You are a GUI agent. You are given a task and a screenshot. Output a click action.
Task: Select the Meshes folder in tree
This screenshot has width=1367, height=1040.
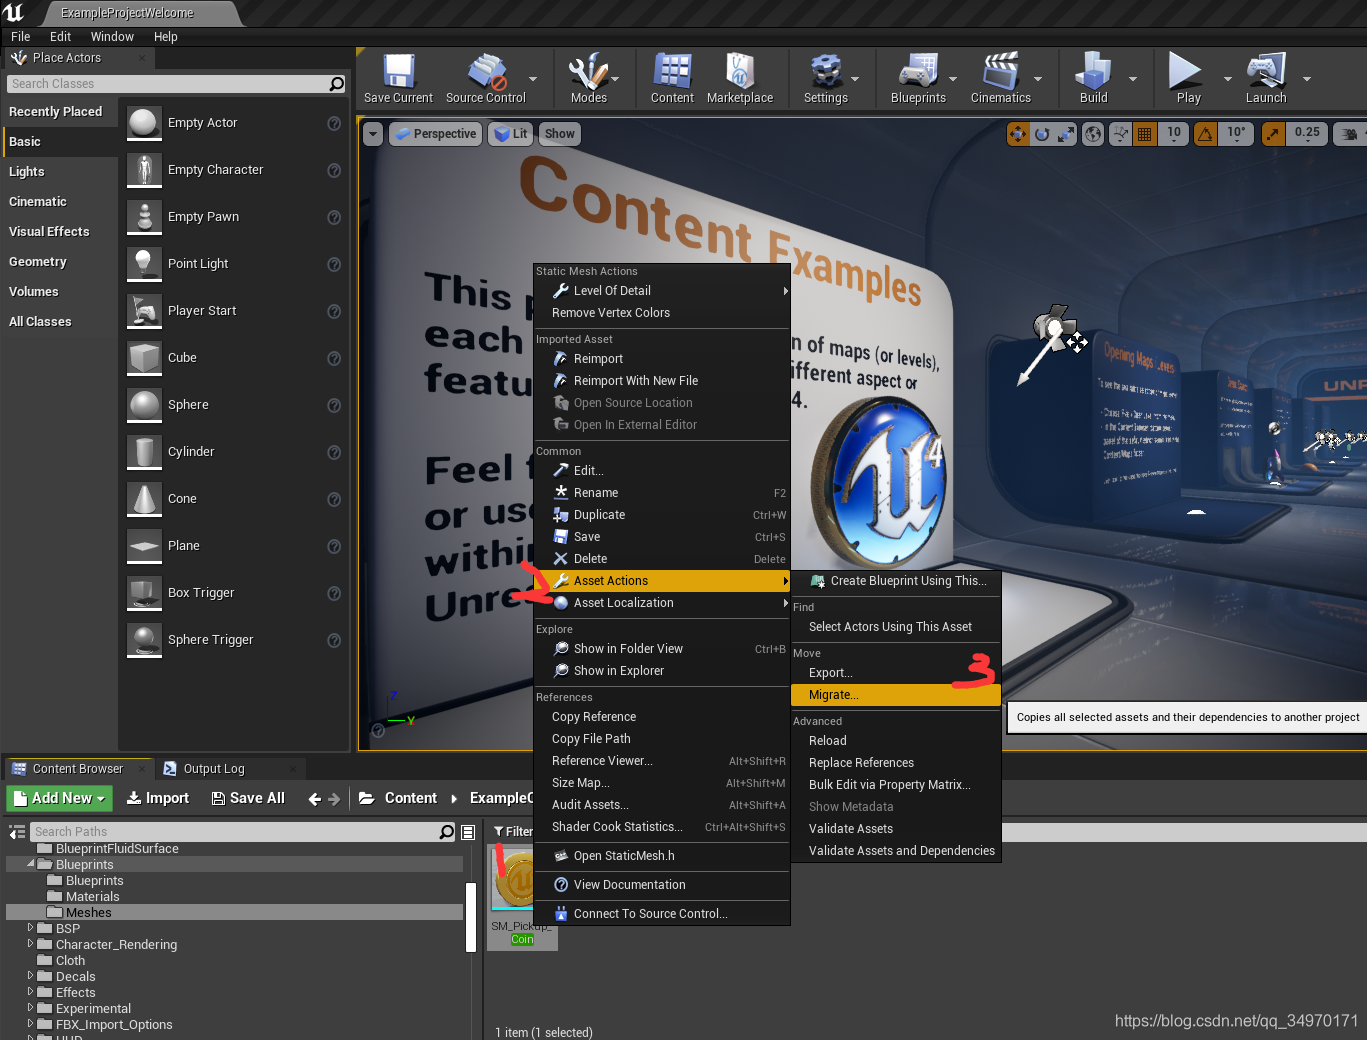pos(234,912)
